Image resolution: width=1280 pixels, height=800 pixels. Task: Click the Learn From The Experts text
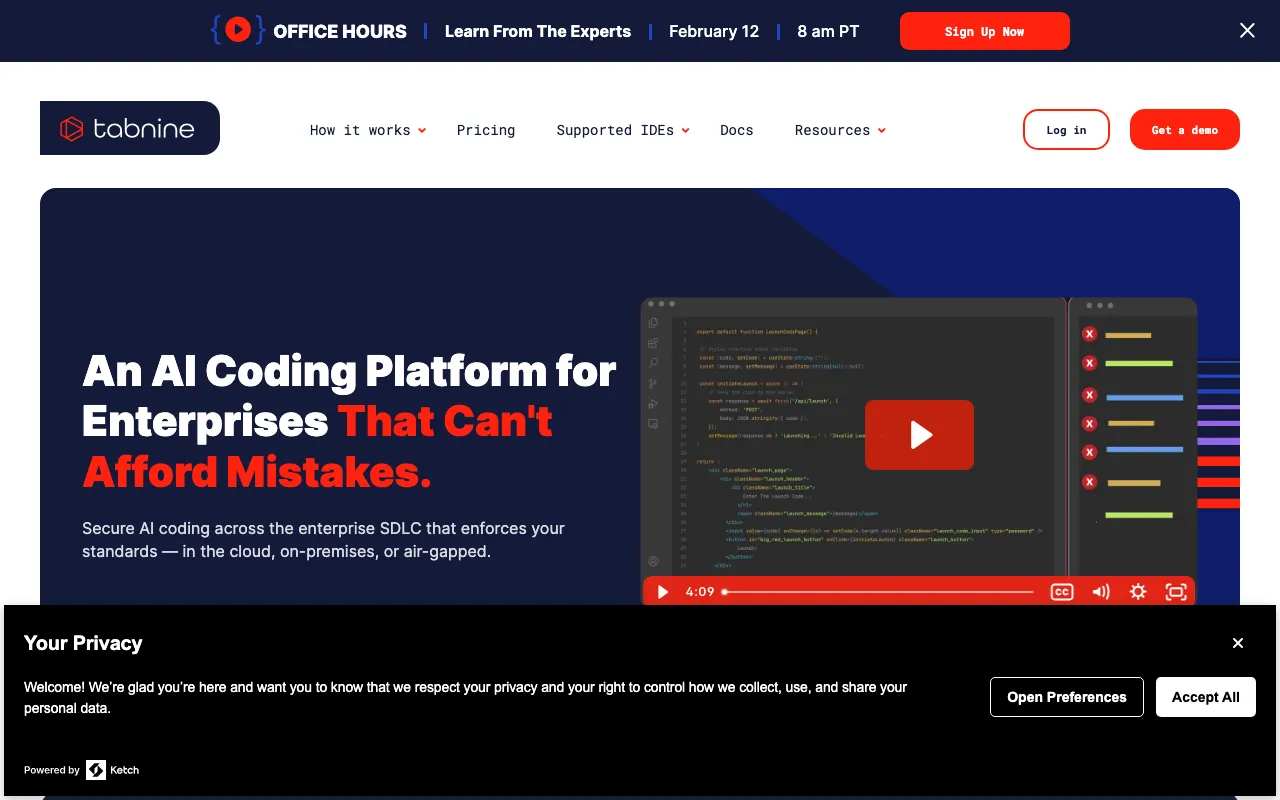pos(538,31)
